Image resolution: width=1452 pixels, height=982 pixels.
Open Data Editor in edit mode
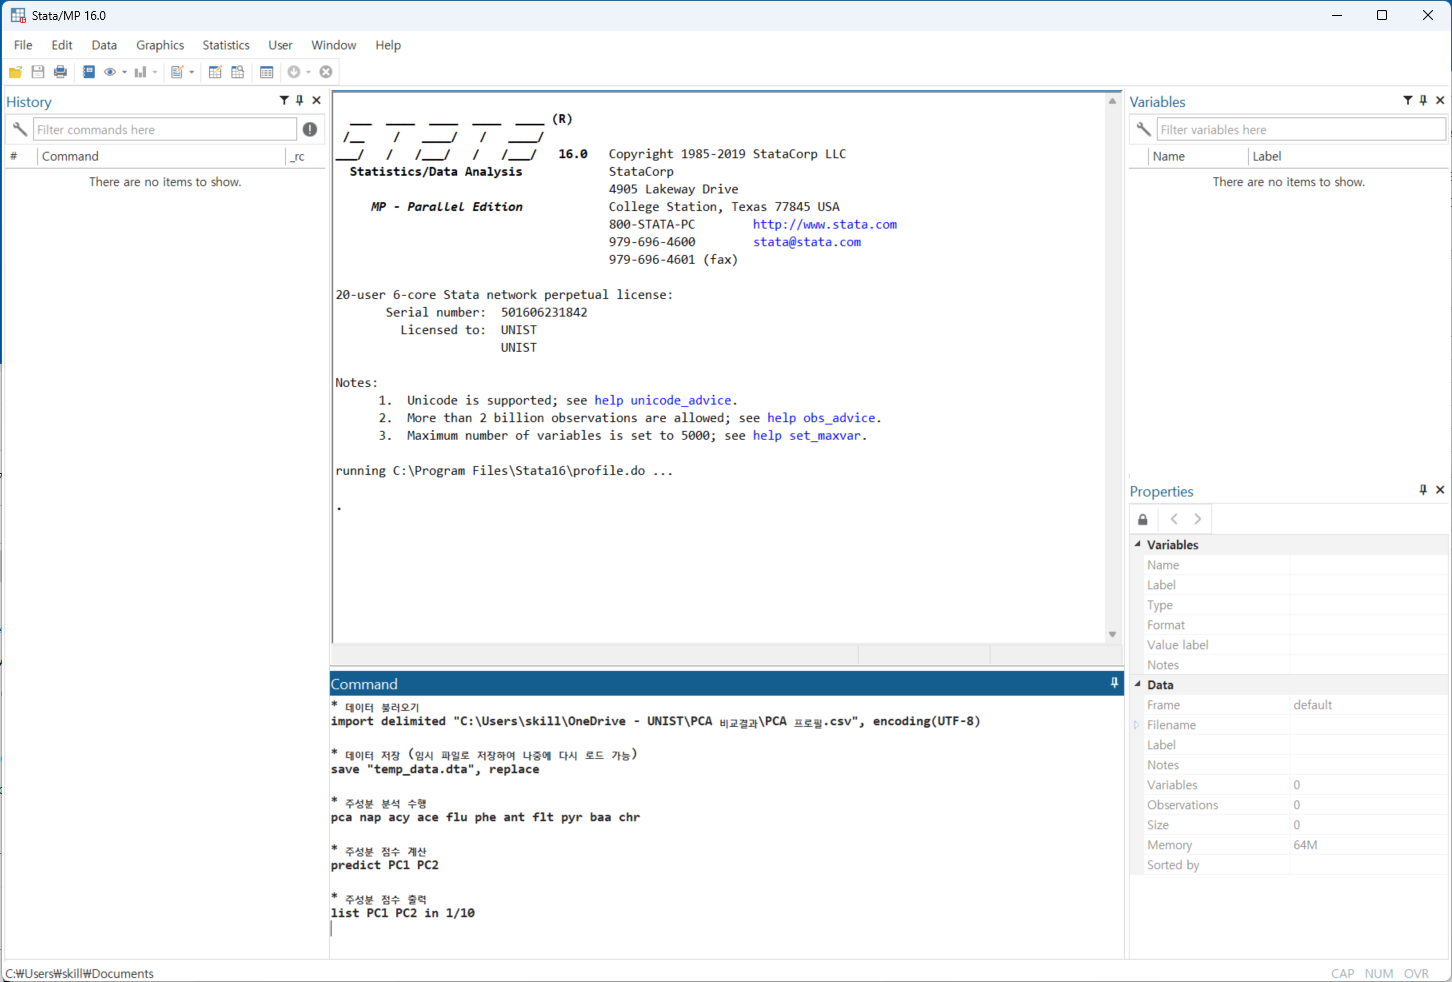coord(215,72)
